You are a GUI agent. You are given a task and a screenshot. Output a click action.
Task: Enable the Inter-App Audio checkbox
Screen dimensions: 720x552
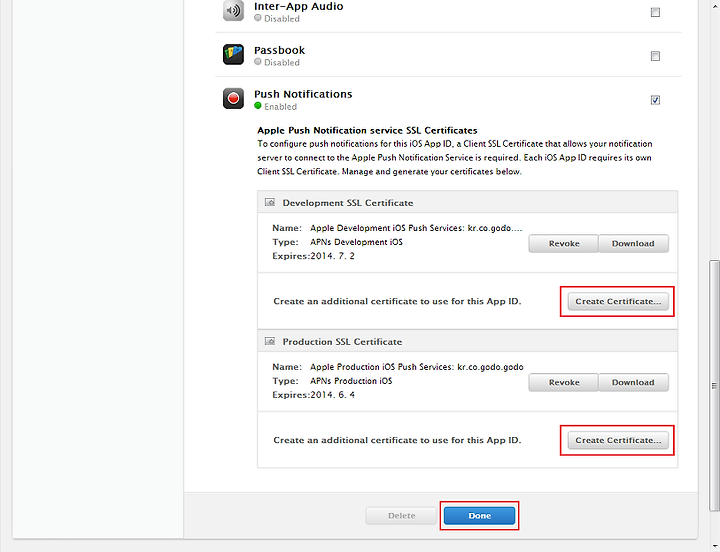pyautogui.click(x=655, y=12)
